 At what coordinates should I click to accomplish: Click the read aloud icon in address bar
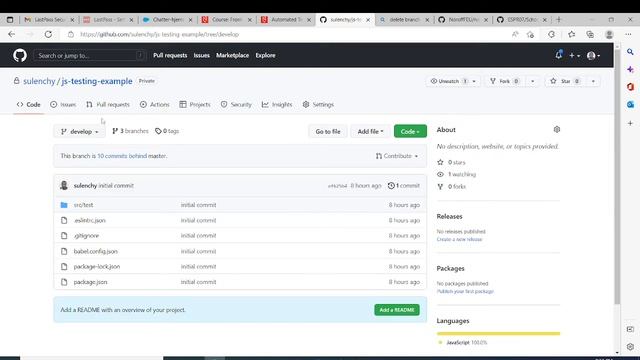[515, 34]
